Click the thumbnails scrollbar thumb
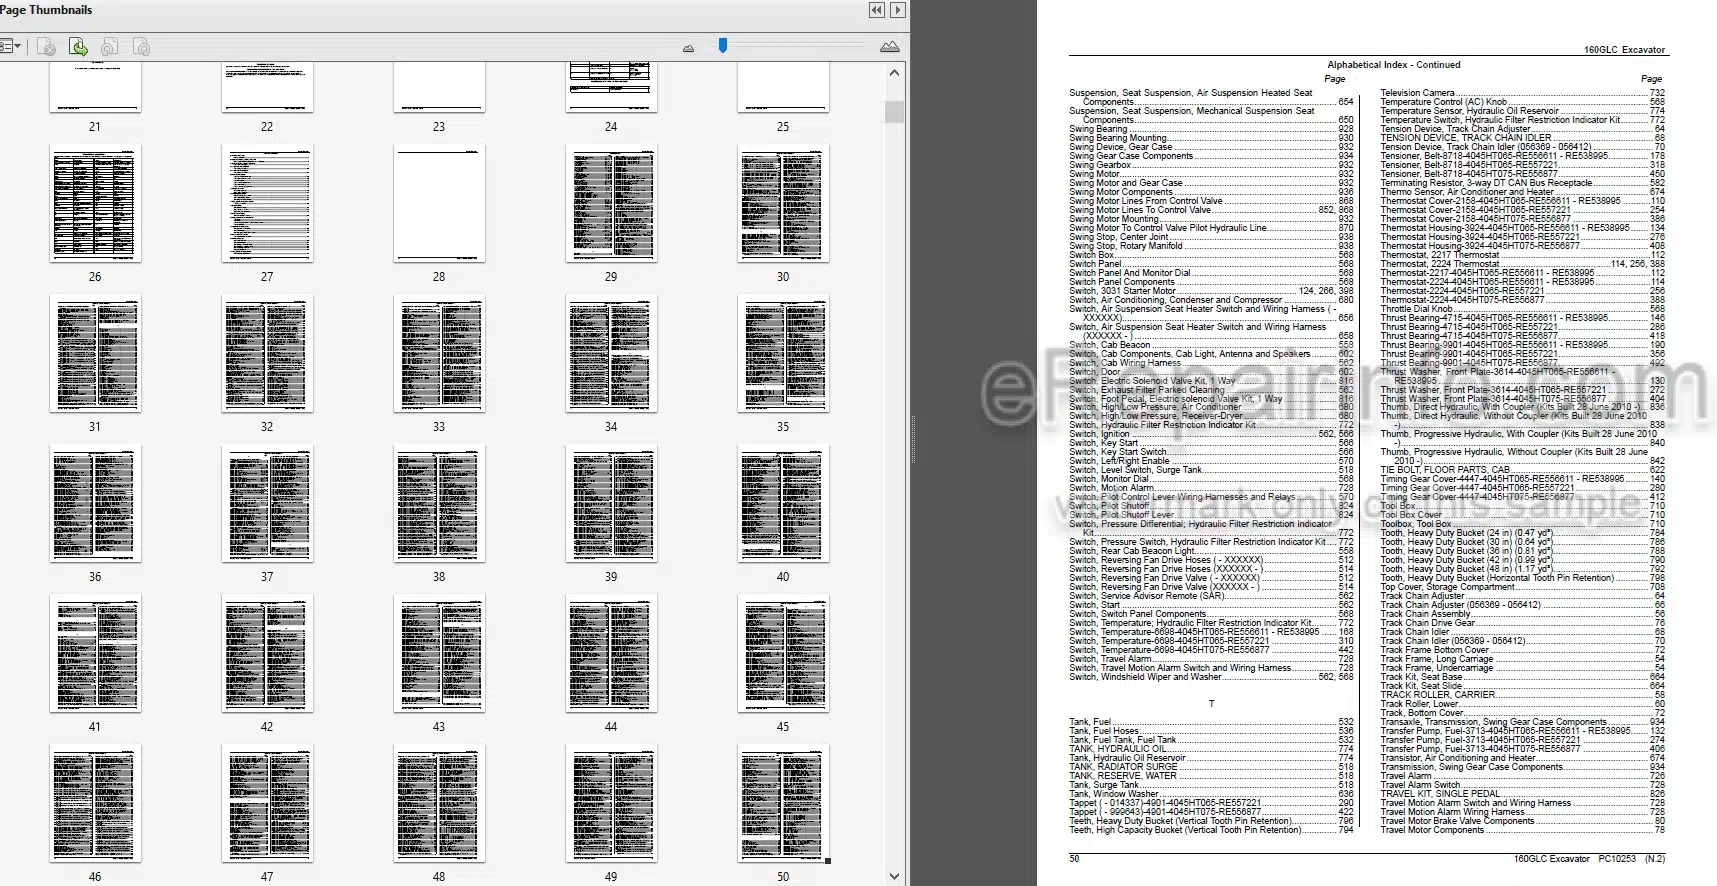Image resolution: width=1717 pixels, height=886 pixels. pos(894,110)
